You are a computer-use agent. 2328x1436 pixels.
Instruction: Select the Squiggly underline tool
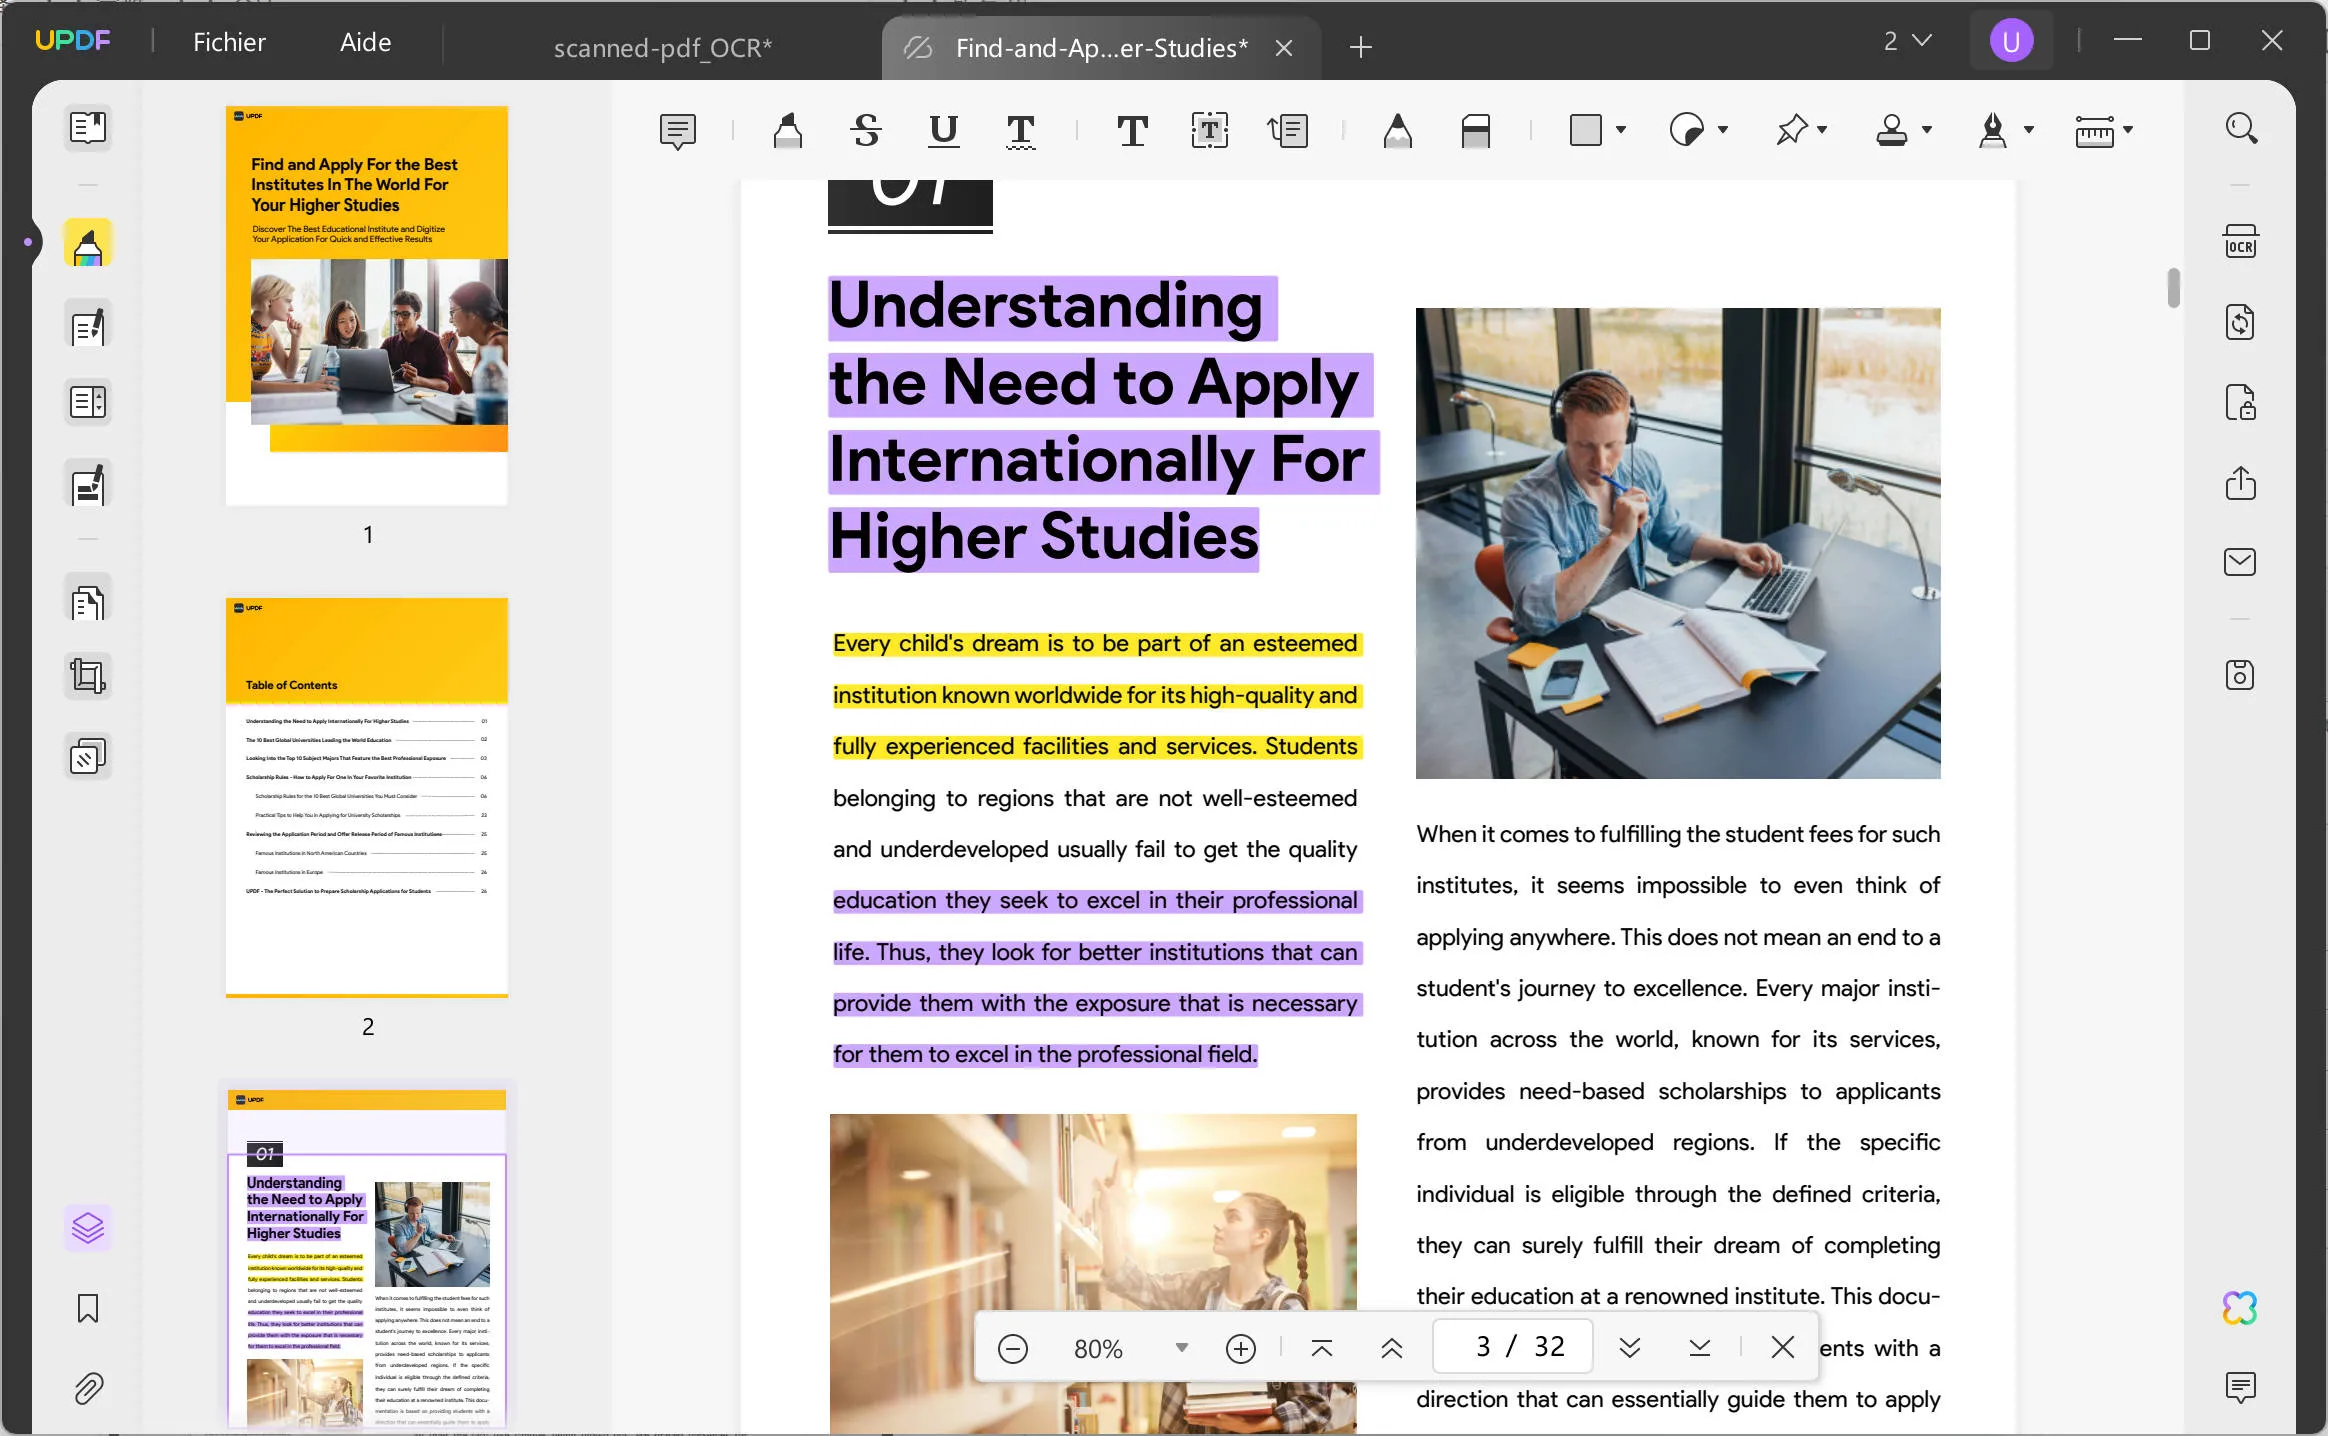(1020, 131)
